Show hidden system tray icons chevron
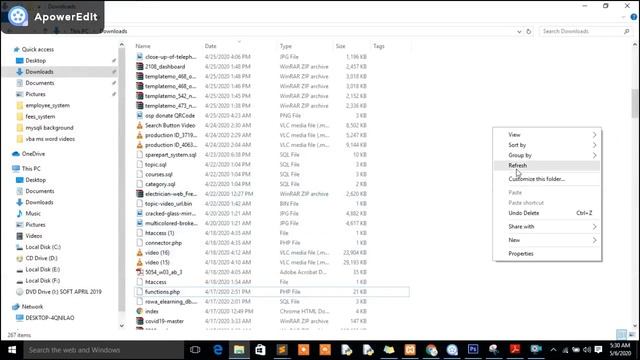The width and height of the screenshot is (640, 360). pos(553,350)
